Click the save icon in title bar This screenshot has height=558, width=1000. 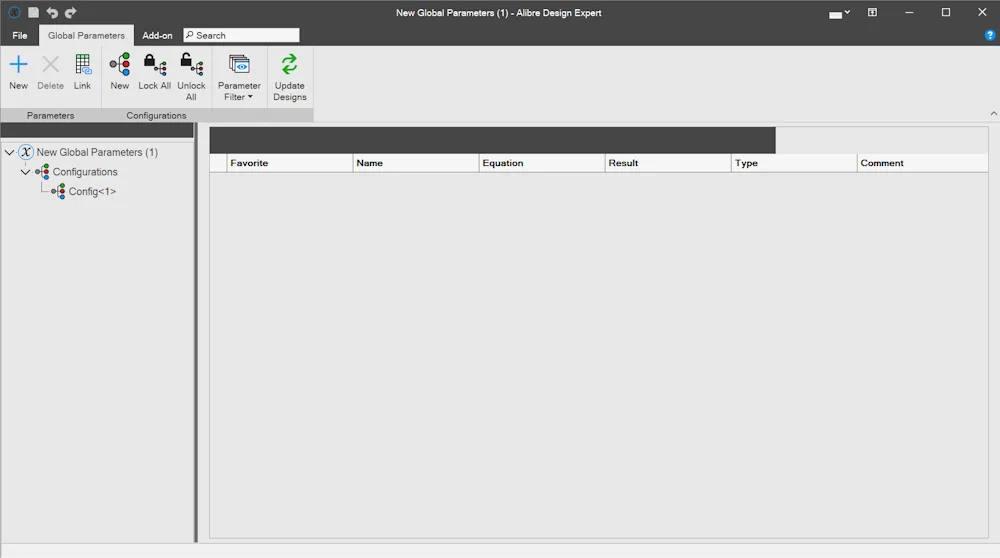(33, 12)
